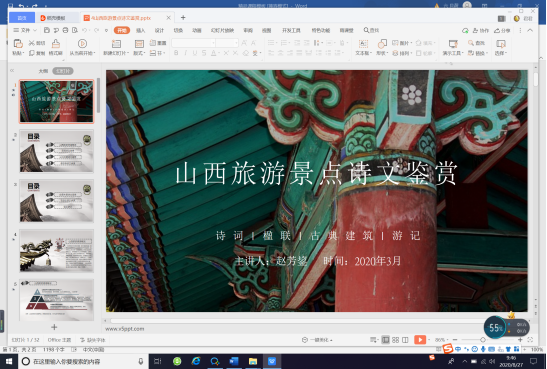Toggle Underline formatting

point(195,53)
